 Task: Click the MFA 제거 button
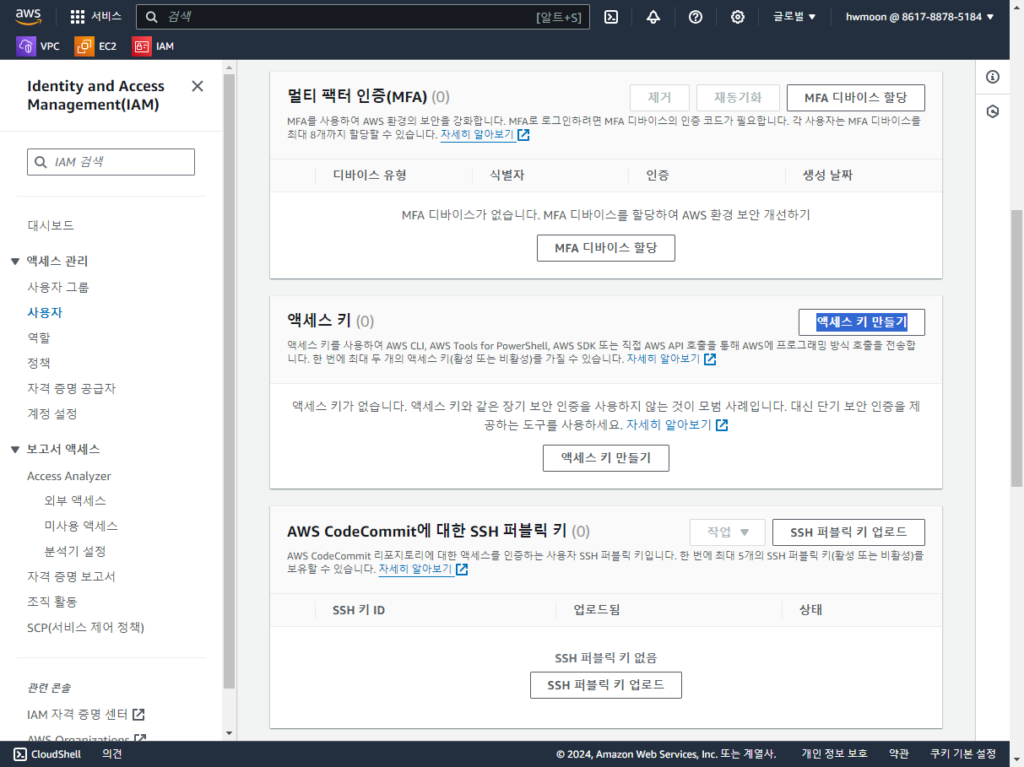click(x=660, y=98)
